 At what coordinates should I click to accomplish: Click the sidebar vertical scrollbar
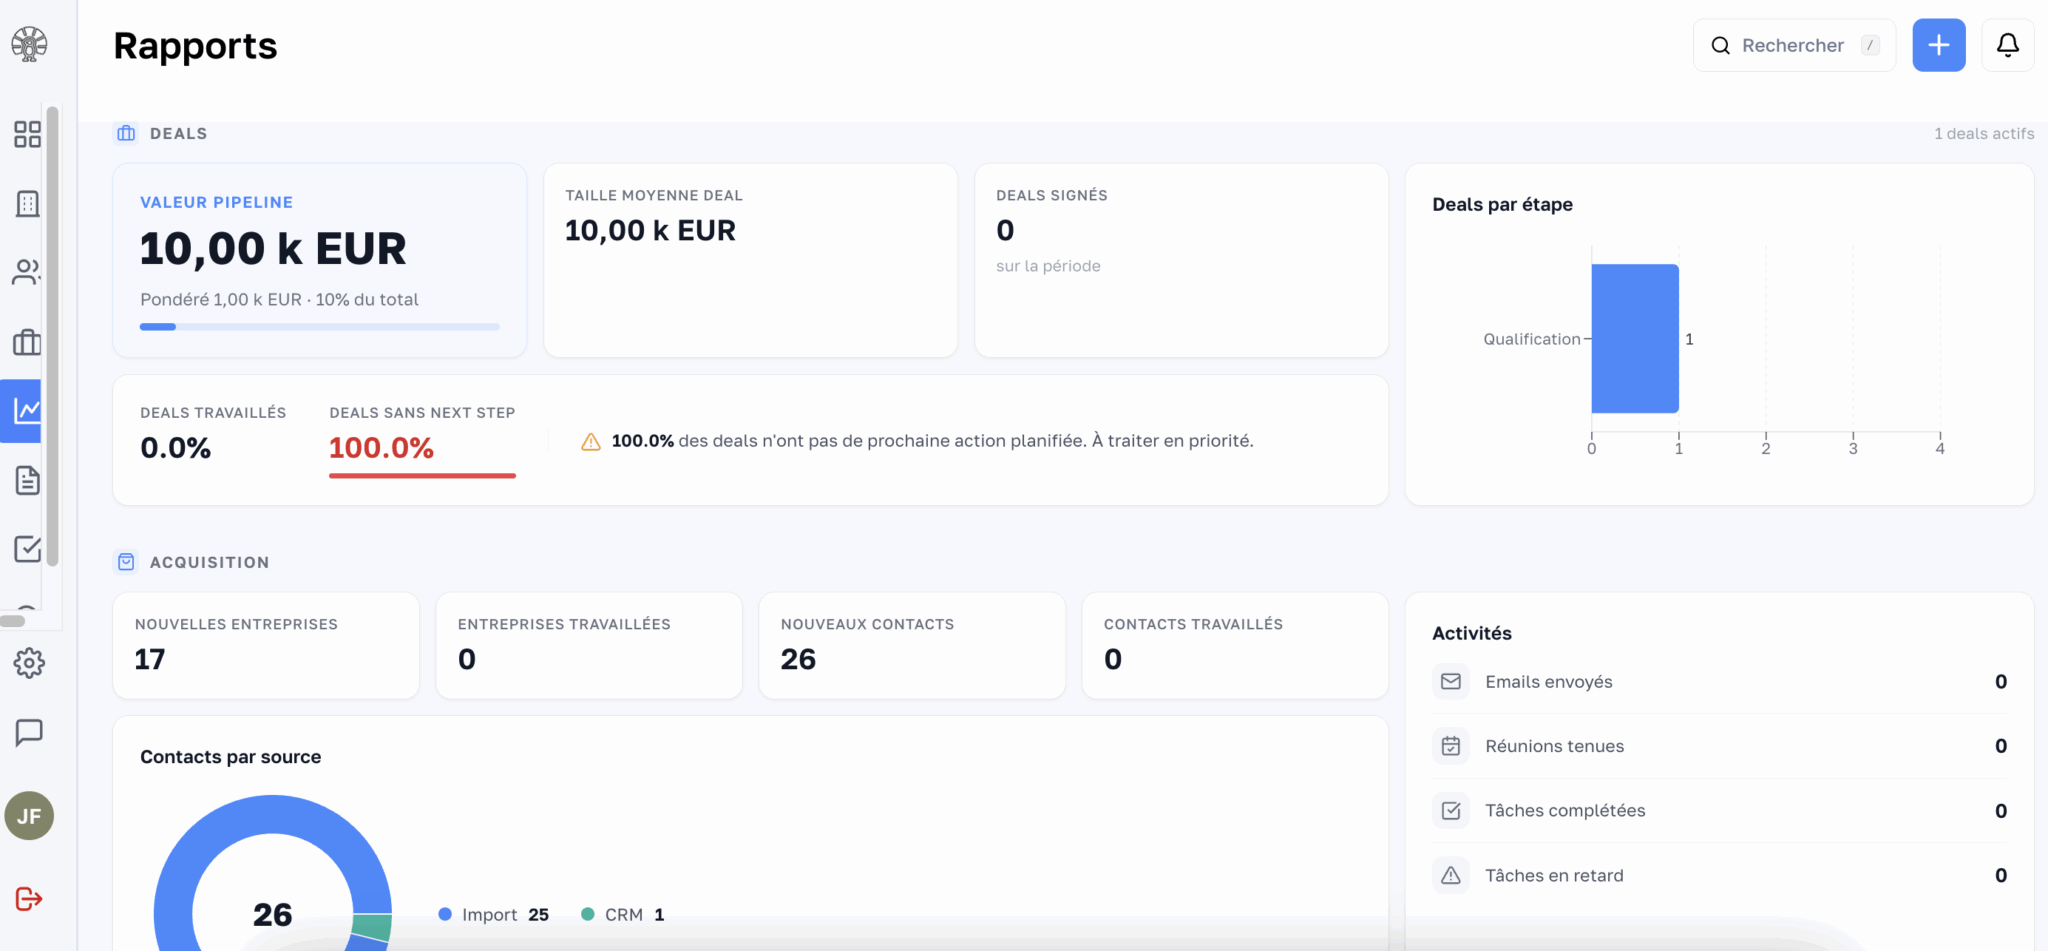point(52,336)
